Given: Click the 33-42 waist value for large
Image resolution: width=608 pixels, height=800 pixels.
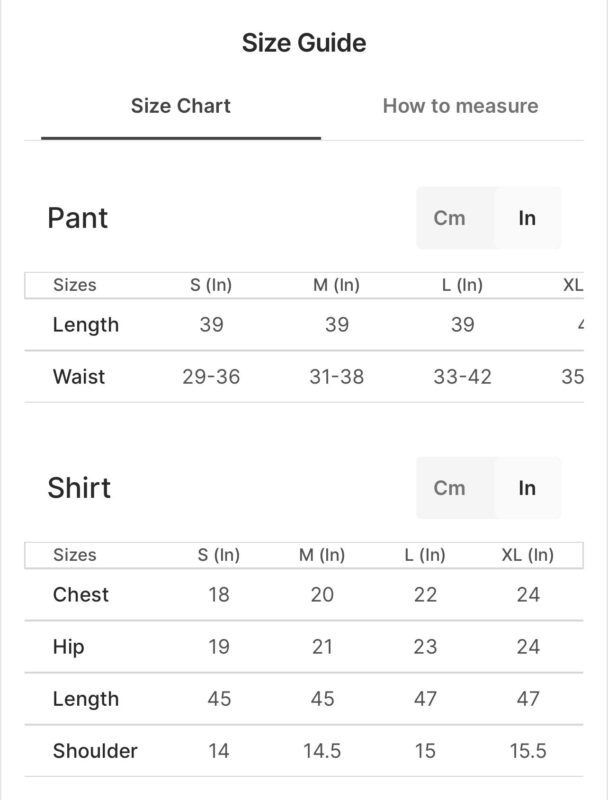Looking at the screenshot, I should [x=462, y=377].
